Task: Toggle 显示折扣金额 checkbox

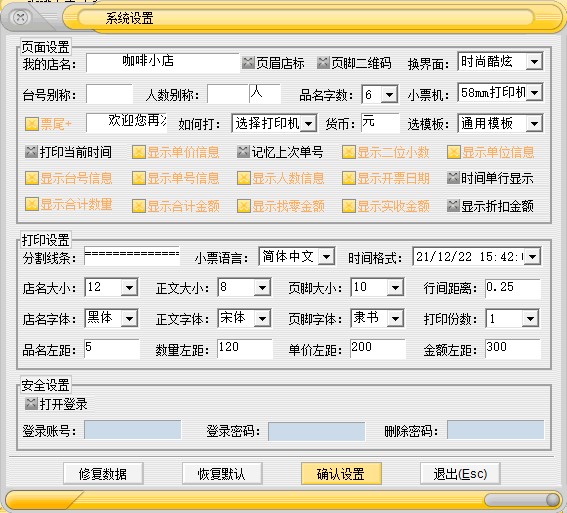Action: [x=453, y=206]
